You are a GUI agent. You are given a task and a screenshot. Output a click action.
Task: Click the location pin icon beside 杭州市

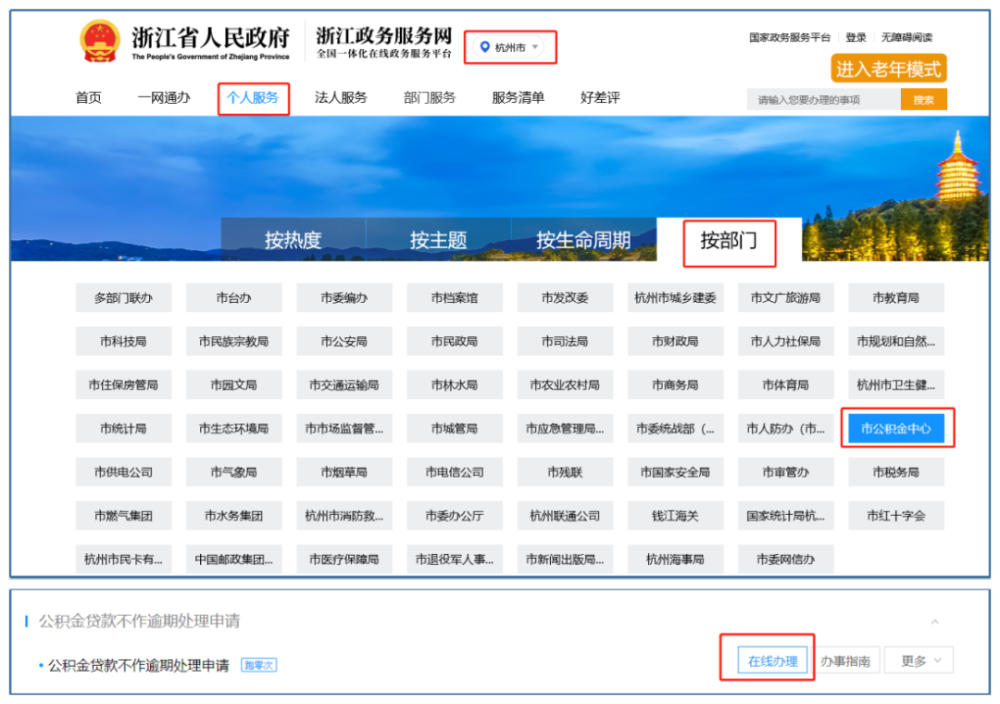485,47
